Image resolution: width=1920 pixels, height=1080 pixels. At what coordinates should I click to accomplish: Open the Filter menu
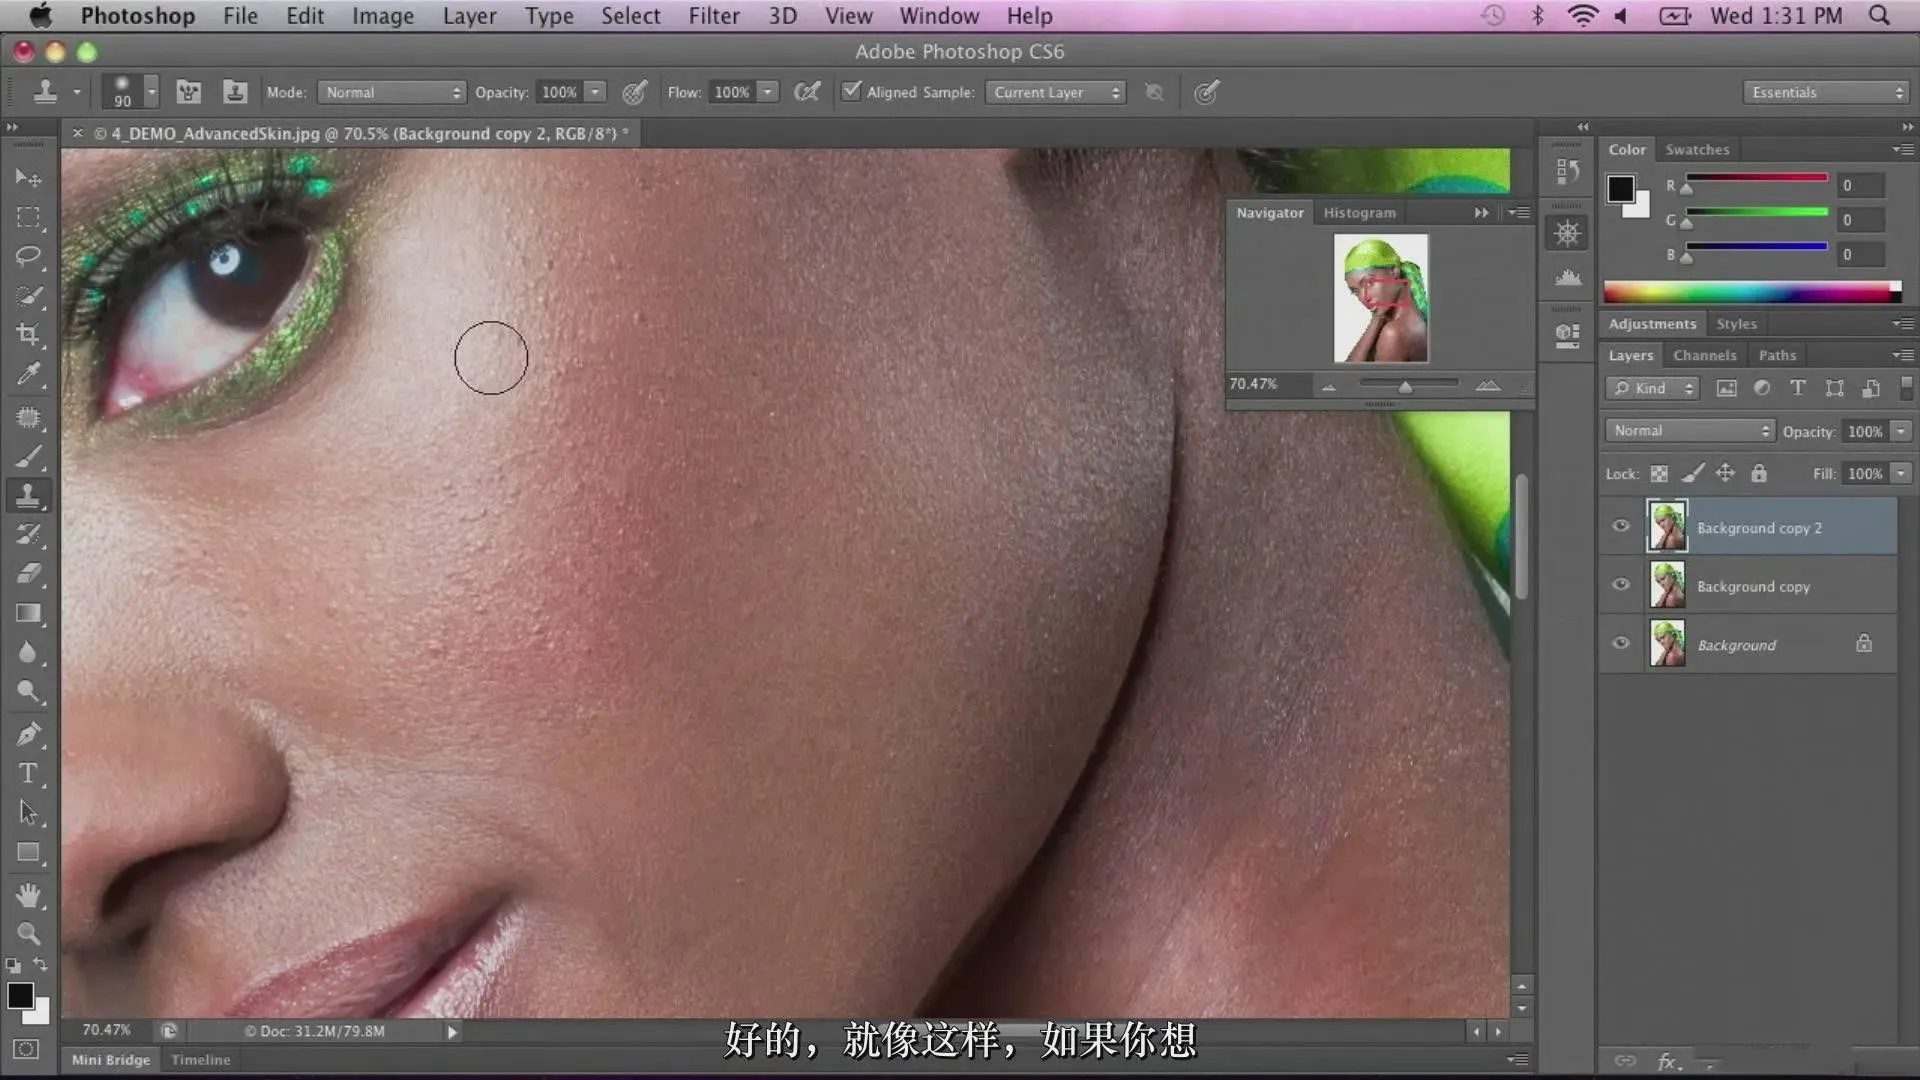[x=713, y=16]
